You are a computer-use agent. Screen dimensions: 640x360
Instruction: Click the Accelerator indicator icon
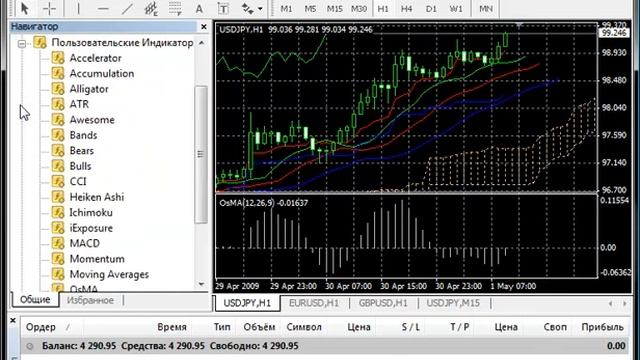point(58,58)
